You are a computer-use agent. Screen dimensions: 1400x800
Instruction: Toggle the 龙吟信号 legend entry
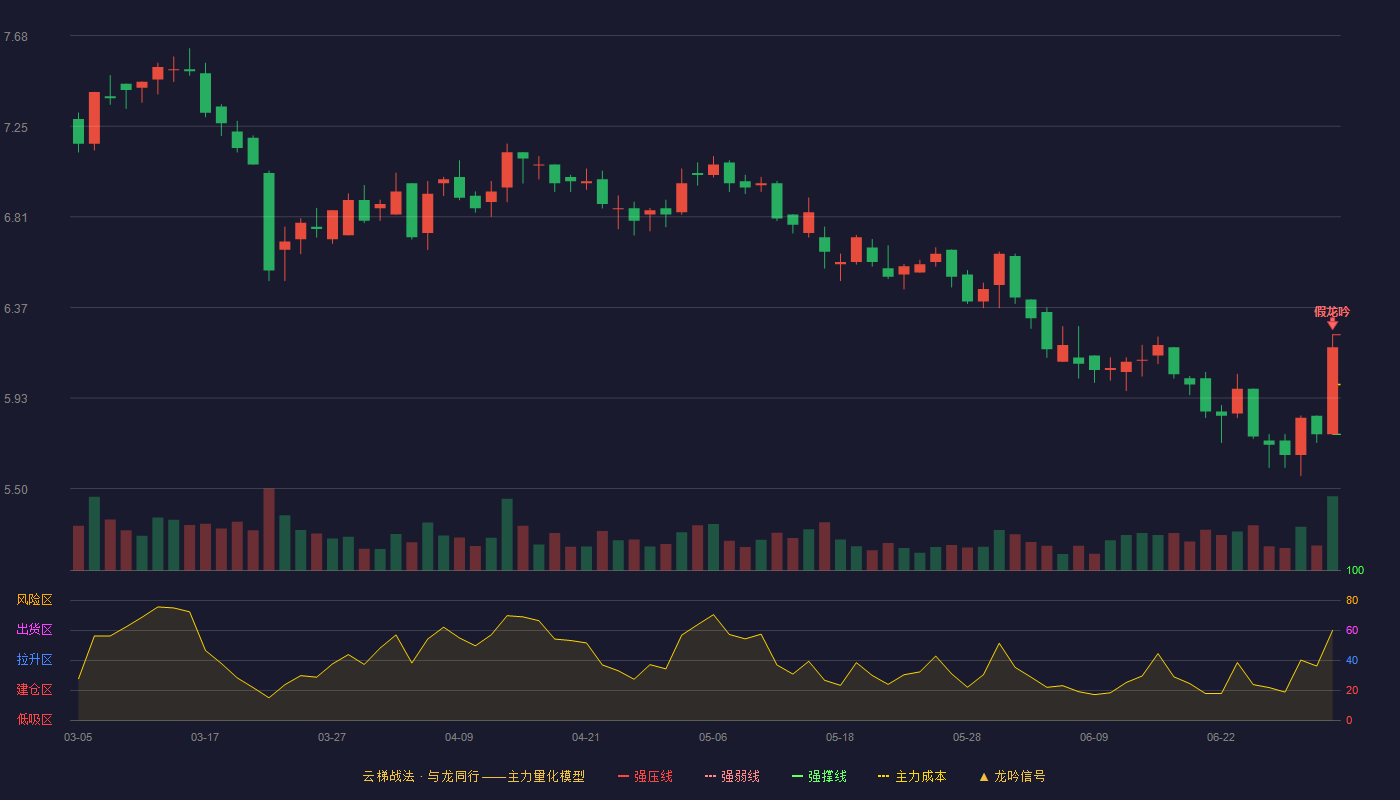(1012, 776)
